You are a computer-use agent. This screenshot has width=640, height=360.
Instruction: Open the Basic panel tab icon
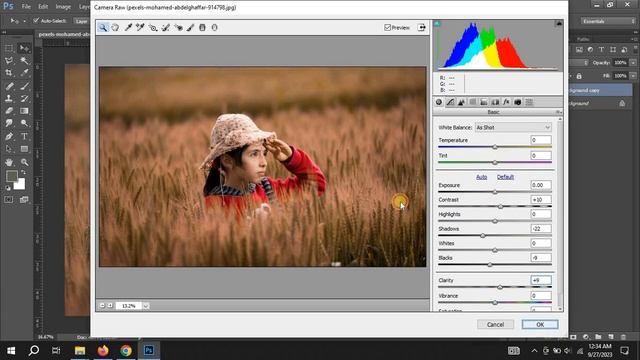click(439, 102)
